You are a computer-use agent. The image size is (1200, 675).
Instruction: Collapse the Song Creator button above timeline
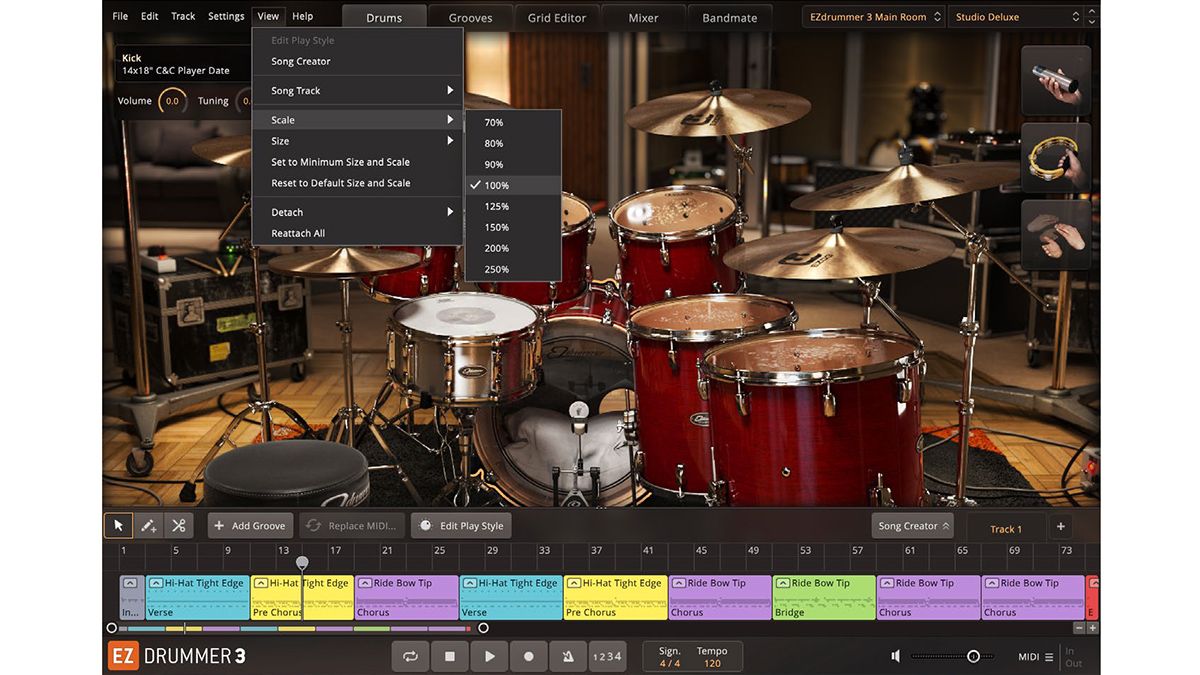[912, 526]
